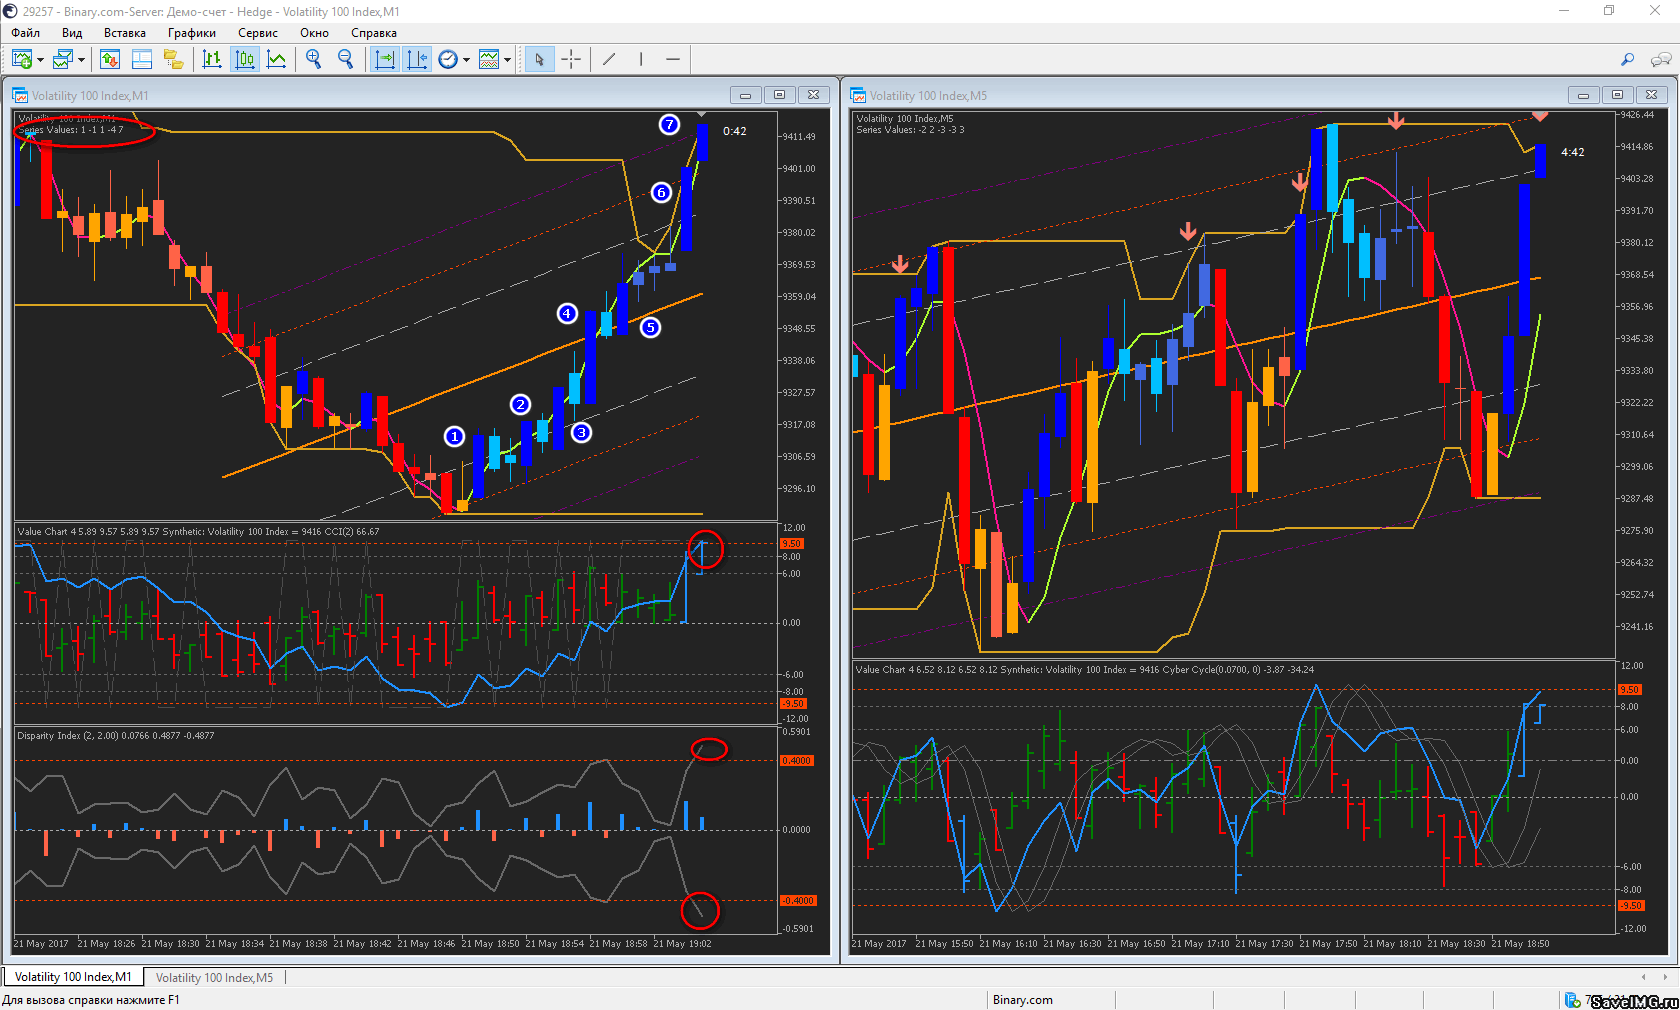
Task: Open the Сервис menu
Action: pyautogui.click(x=258, y=33)
